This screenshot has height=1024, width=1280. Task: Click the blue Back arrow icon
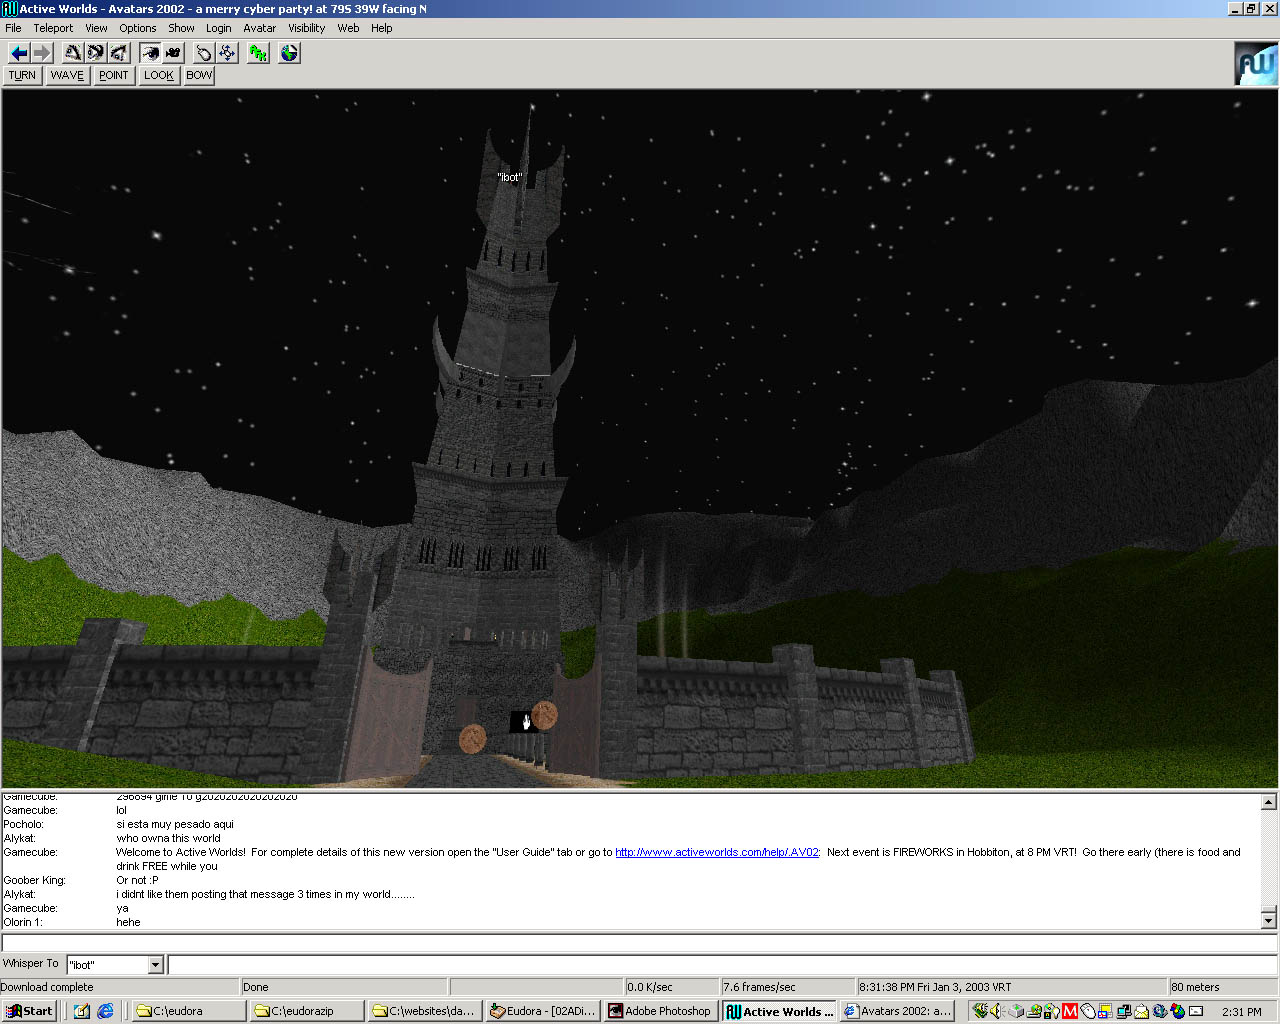tap(19, 53)
